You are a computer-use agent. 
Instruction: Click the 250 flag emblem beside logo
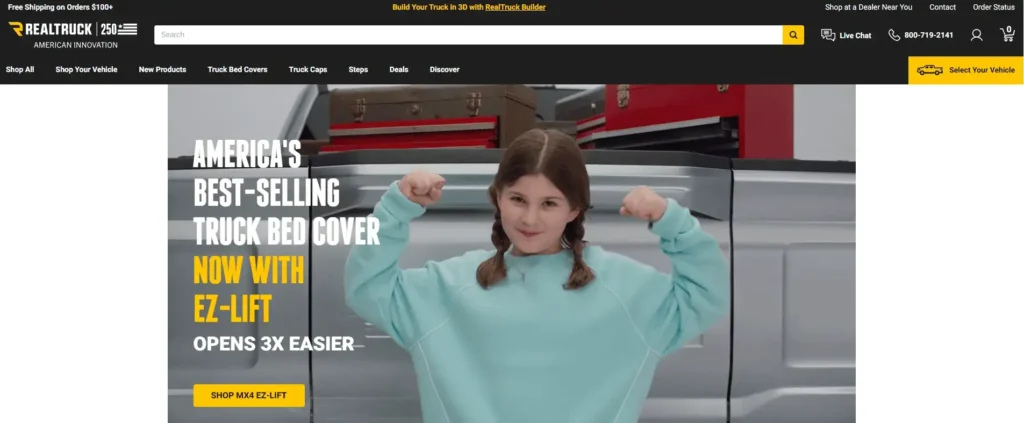point(118,29)
